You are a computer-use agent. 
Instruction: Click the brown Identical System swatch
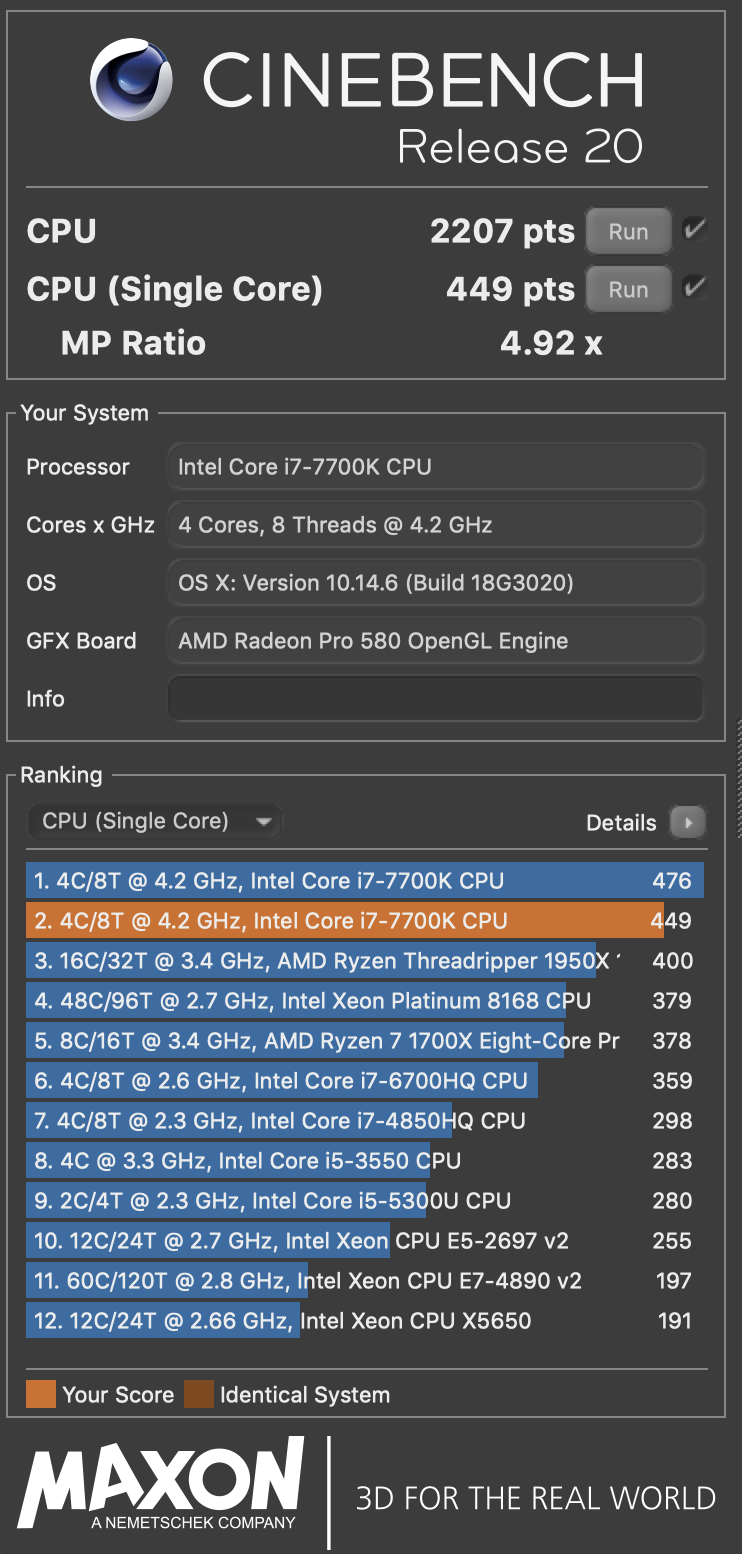[x=198, y=1394]
